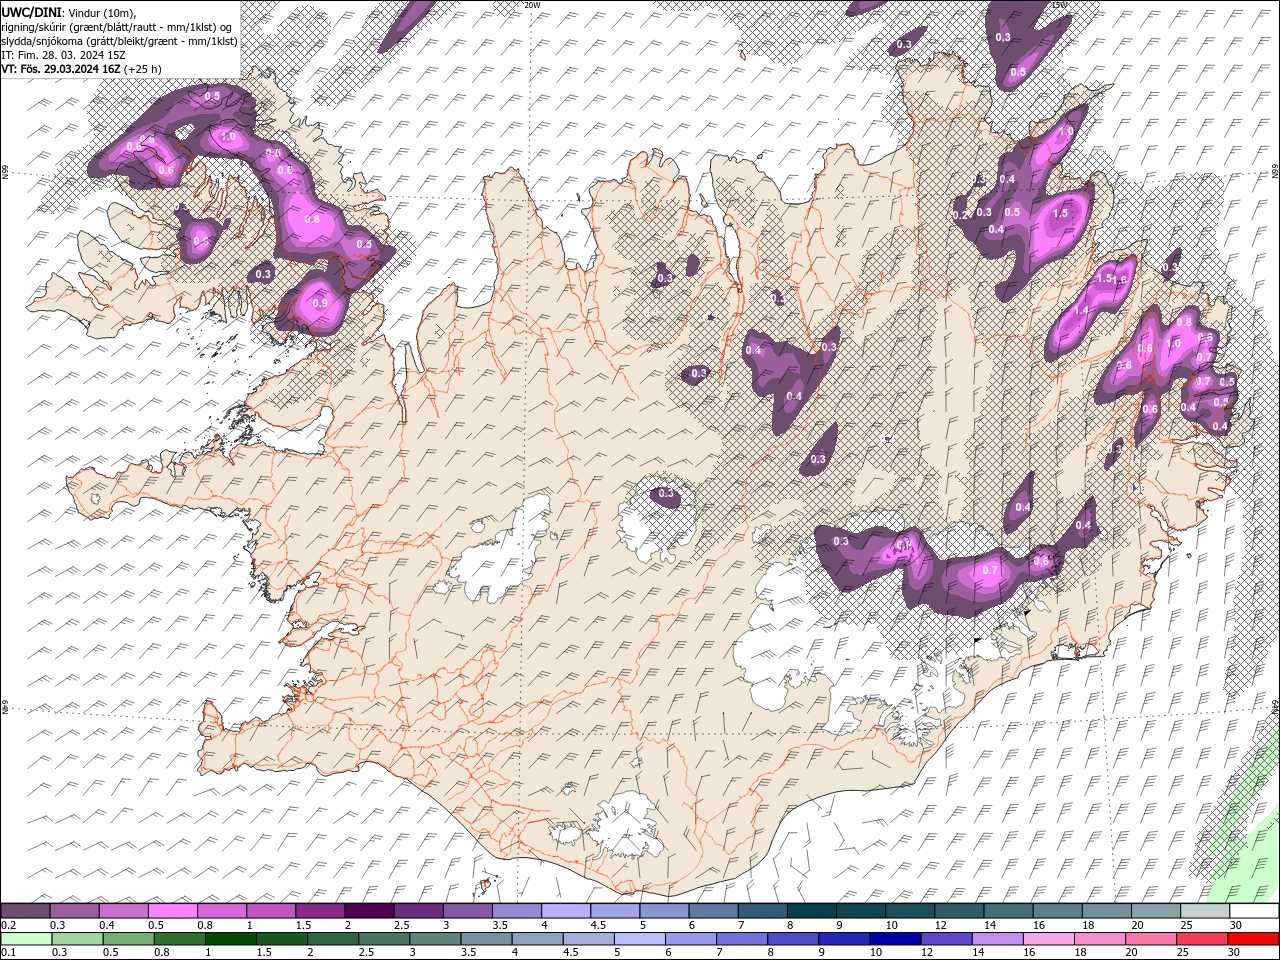Image resolution: width=1280 pixels, height=960 pixels.
Task: Pick the 0.2 dark mauve swatch, top legend row
Action: point(26,911)
